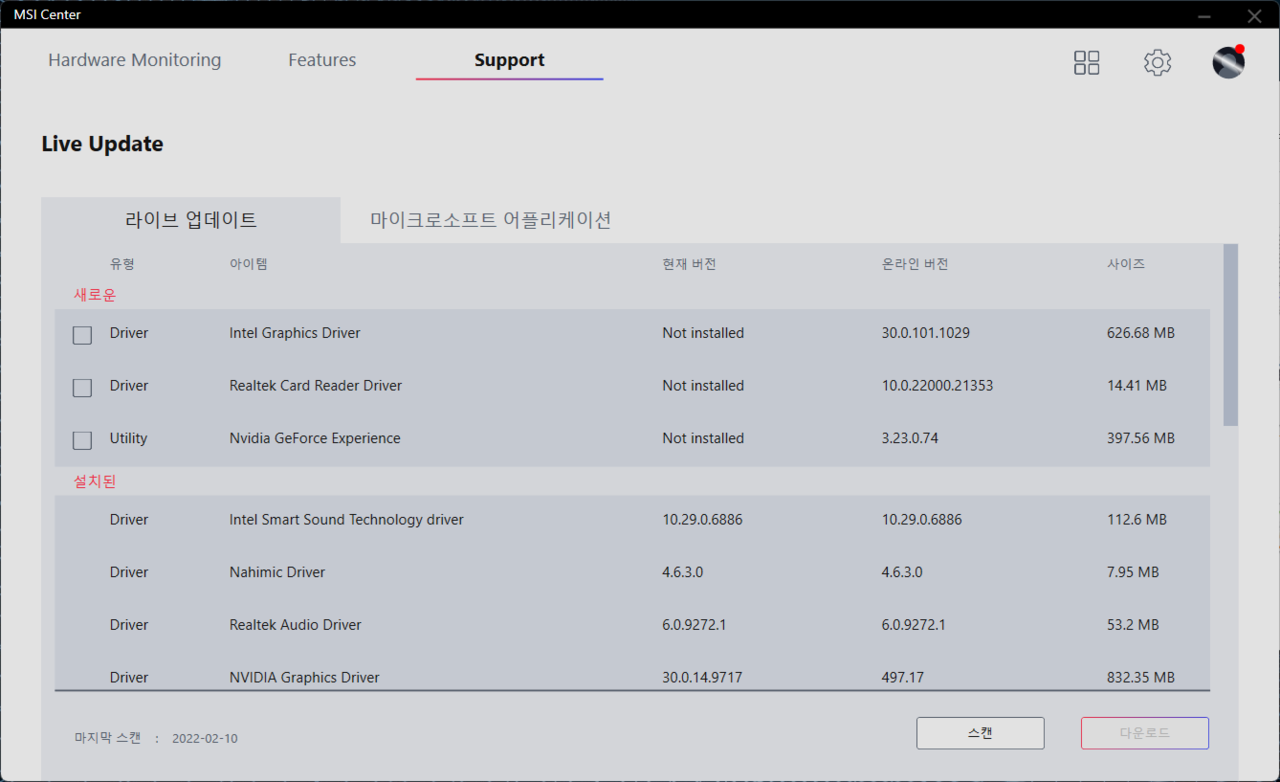This screenshot has width=1280, height=782.
Task: Click the 온라인 버전 column header
Action: (x=914, y=264)
